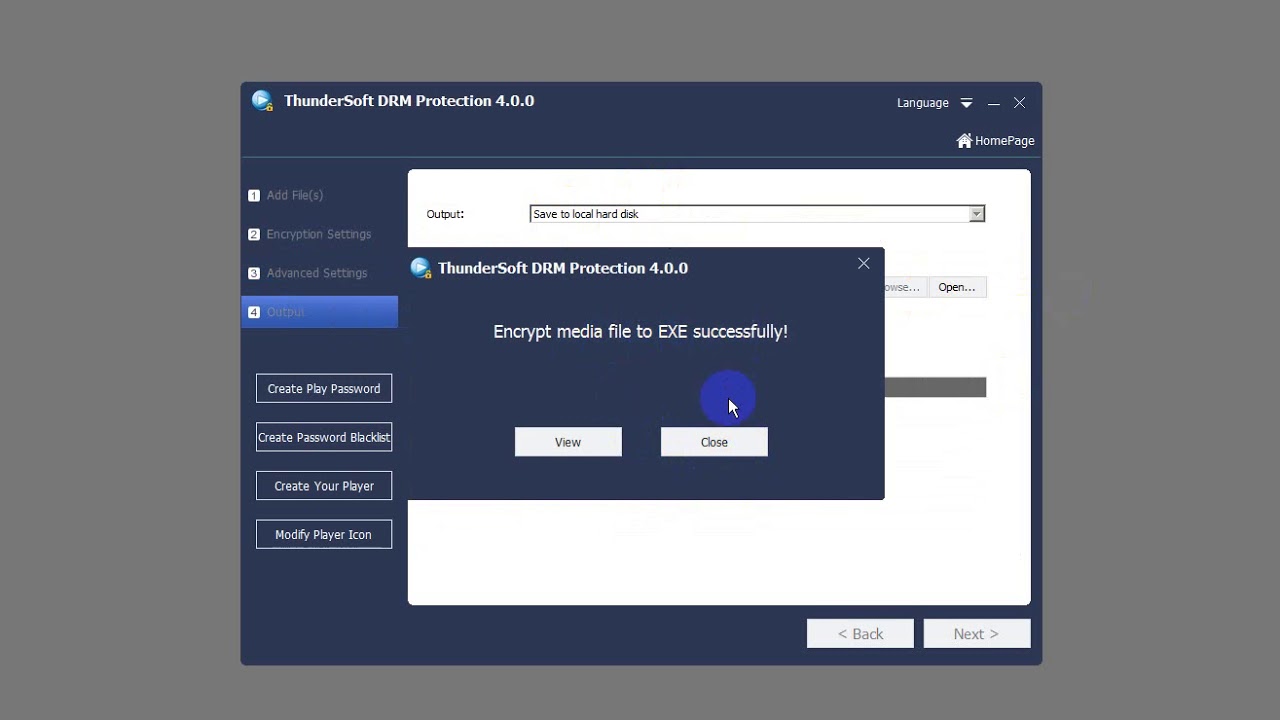Screen dimensions: 1280x720
Task: Click Create Play Password button
Action: [324, 389]
